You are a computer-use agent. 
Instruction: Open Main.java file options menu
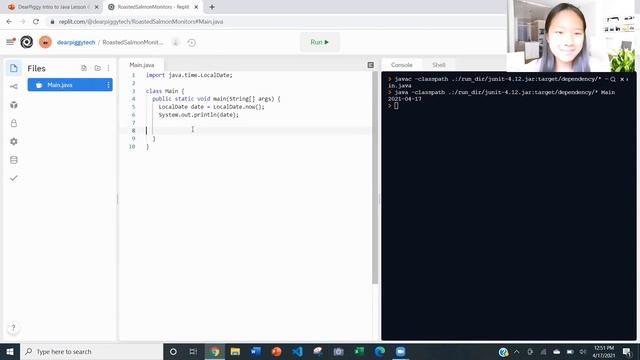pos(108,85)
